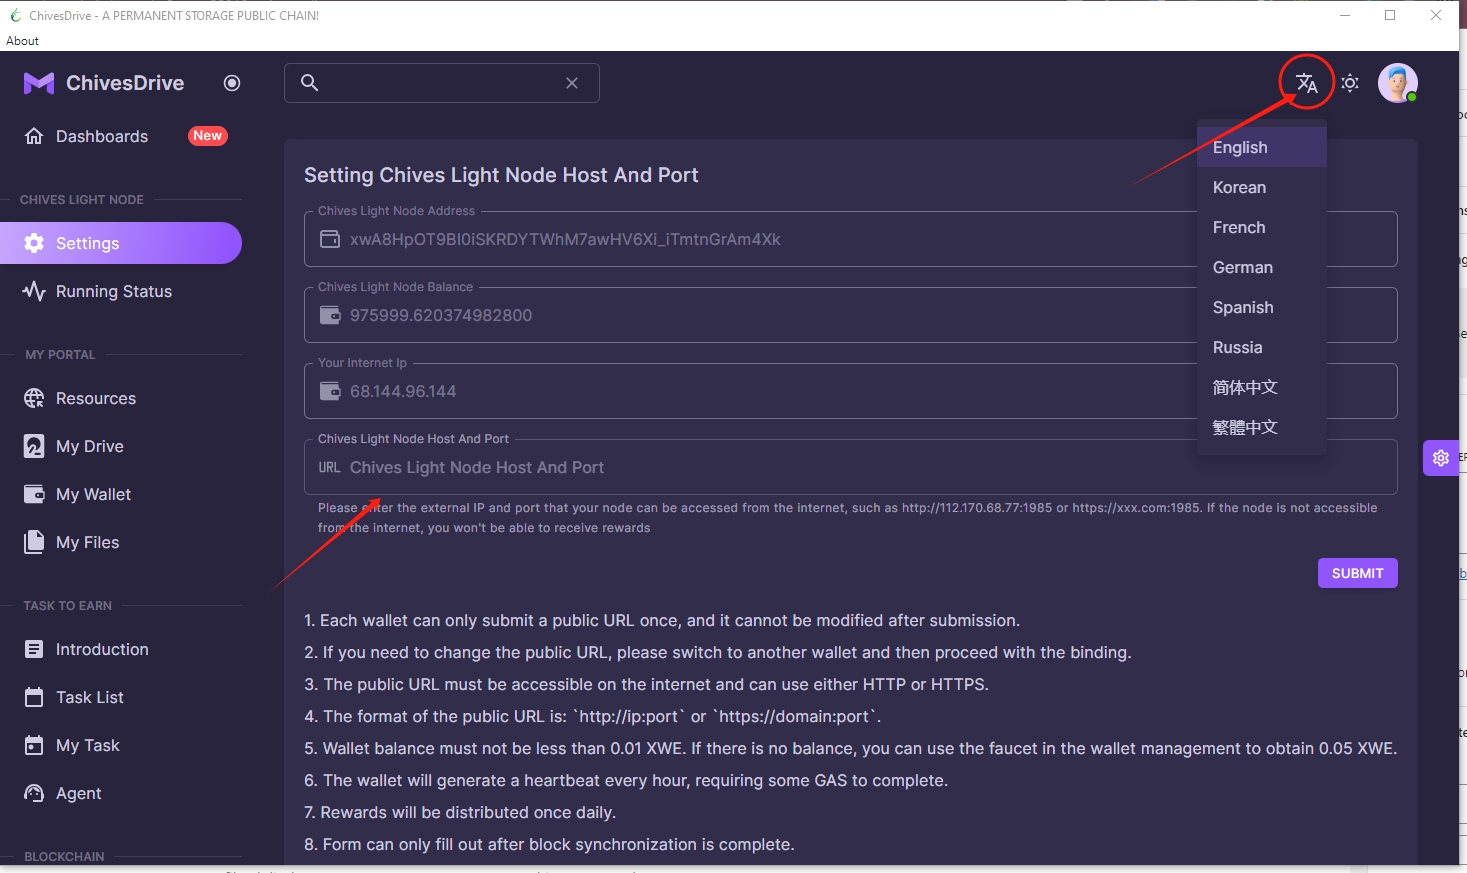Click into the top search box
This screenshot has width=1467, height=873.
[x=441, y=83]
